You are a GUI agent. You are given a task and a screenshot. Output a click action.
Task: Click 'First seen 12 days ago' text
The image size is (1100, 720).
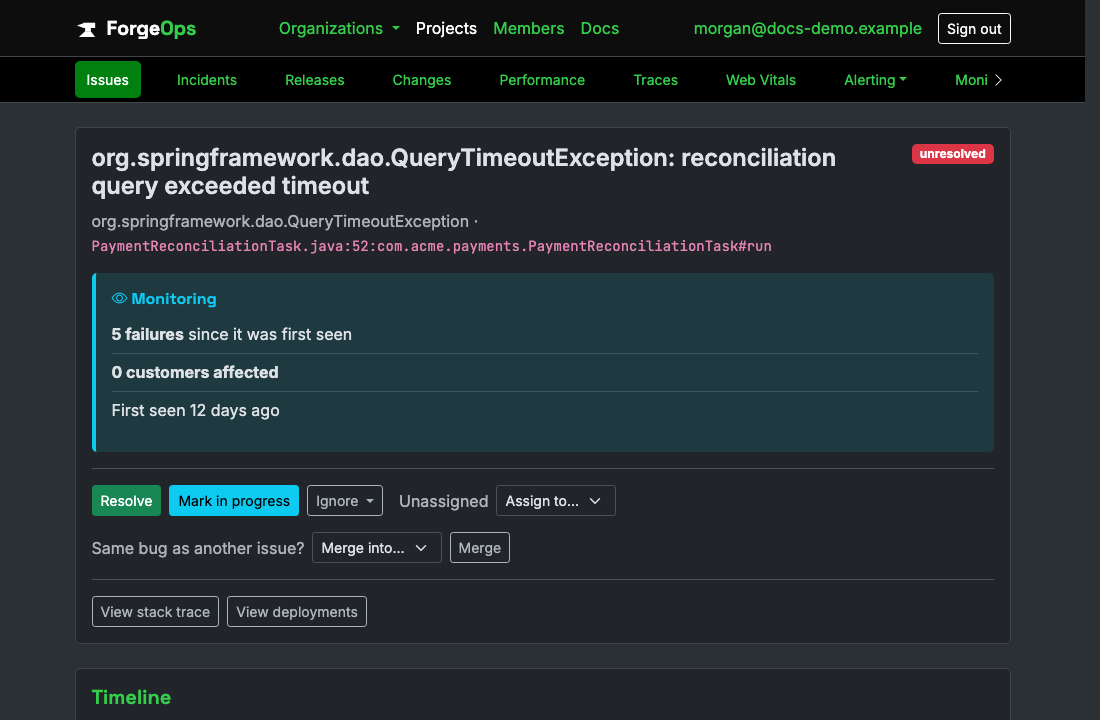[196, 411]
